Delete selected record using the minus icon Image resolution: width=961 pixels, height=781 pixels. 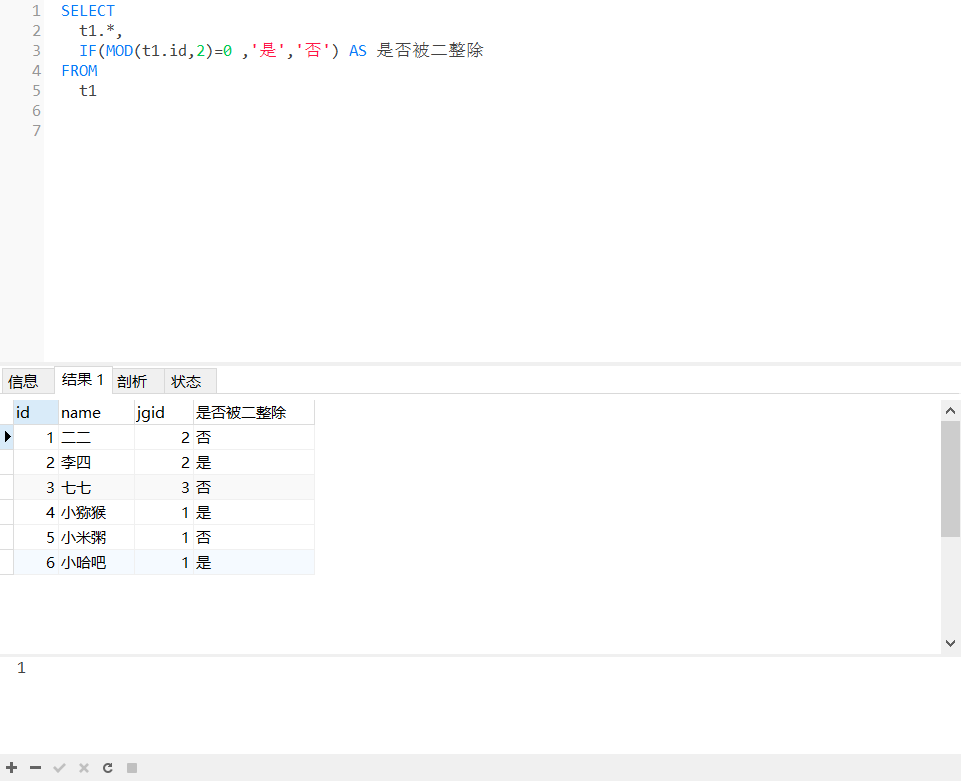pos(36,768)
